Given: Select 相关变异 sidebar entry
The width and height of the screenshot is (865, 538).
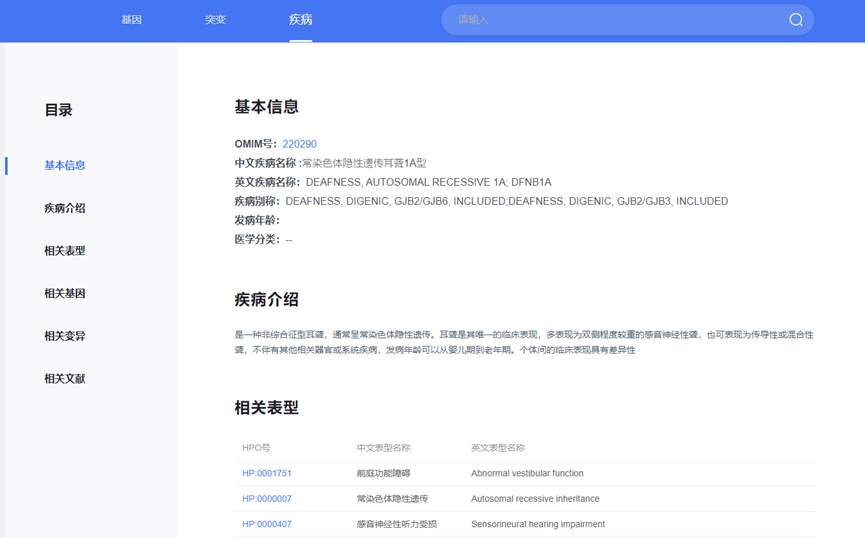Looking at the screenshot, I should (65, 335).
